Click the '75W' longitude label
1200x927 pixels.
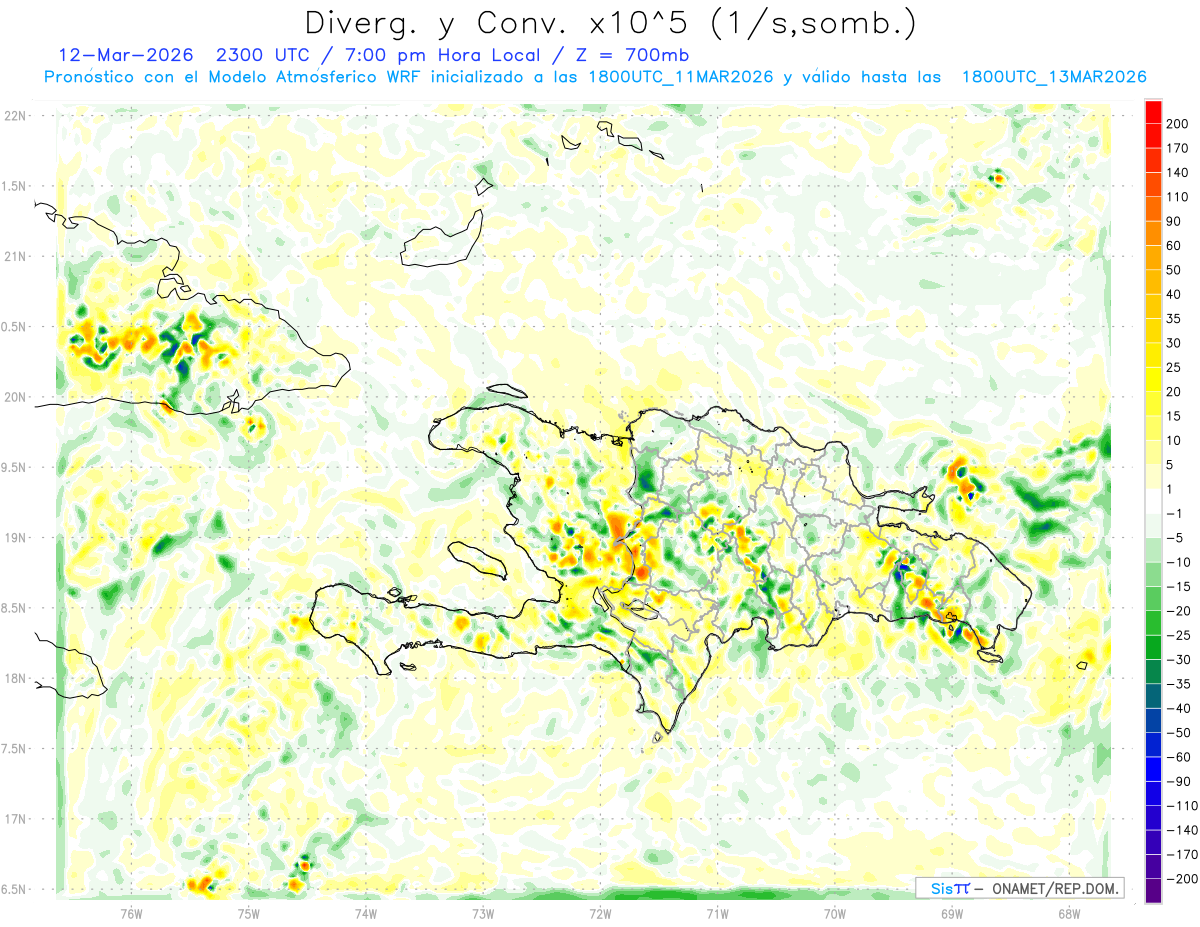248,915
